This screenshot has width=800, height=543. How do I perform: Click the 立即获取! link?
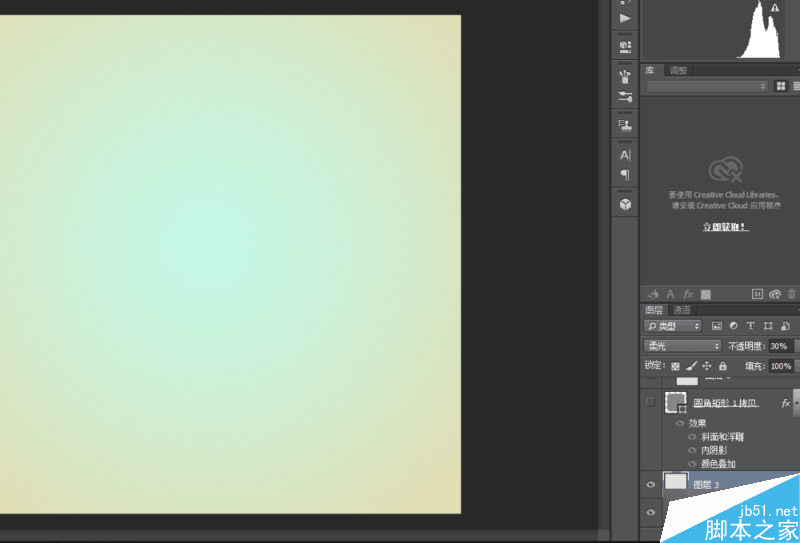point(726,227)
